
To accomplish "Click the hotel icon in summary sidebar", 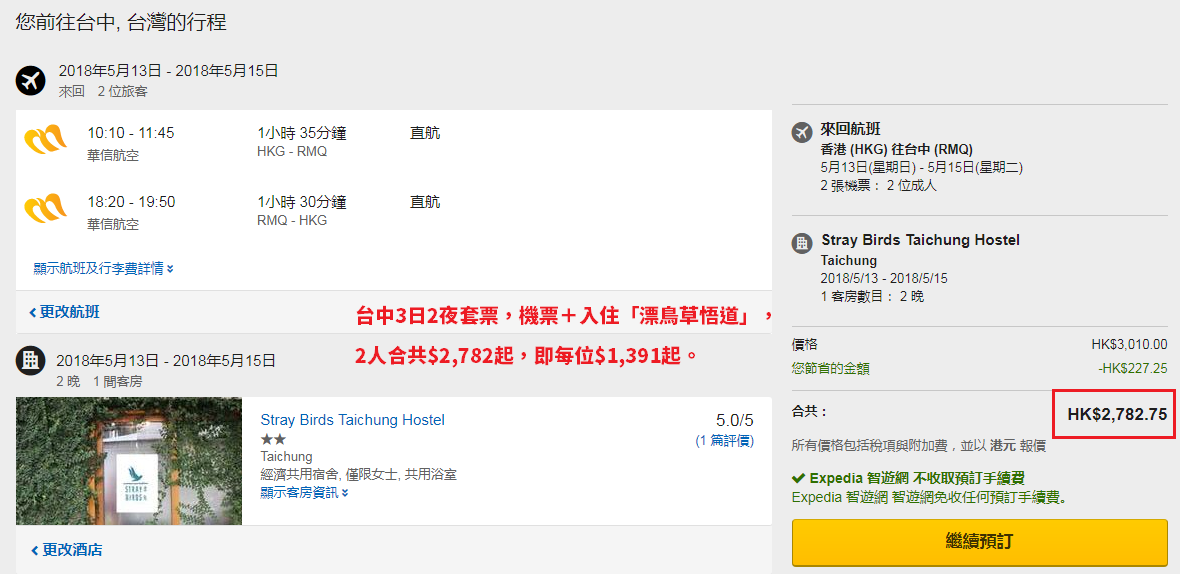I will [802, 242].
